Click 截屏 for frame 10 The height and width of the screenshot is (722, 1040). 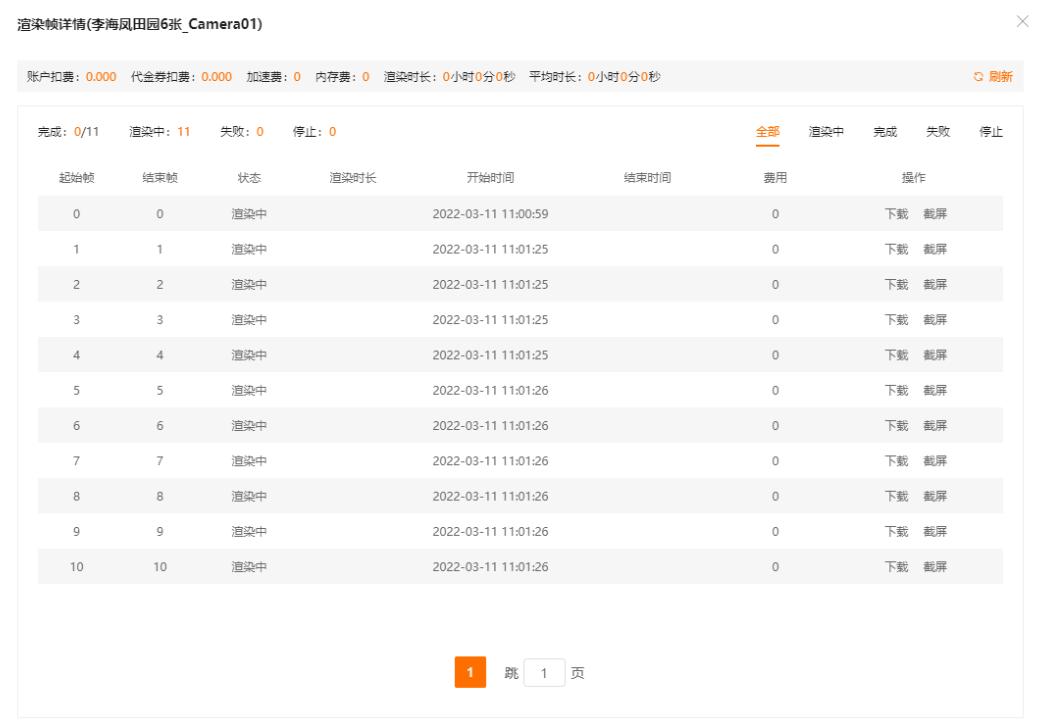[x=933, y=566]
